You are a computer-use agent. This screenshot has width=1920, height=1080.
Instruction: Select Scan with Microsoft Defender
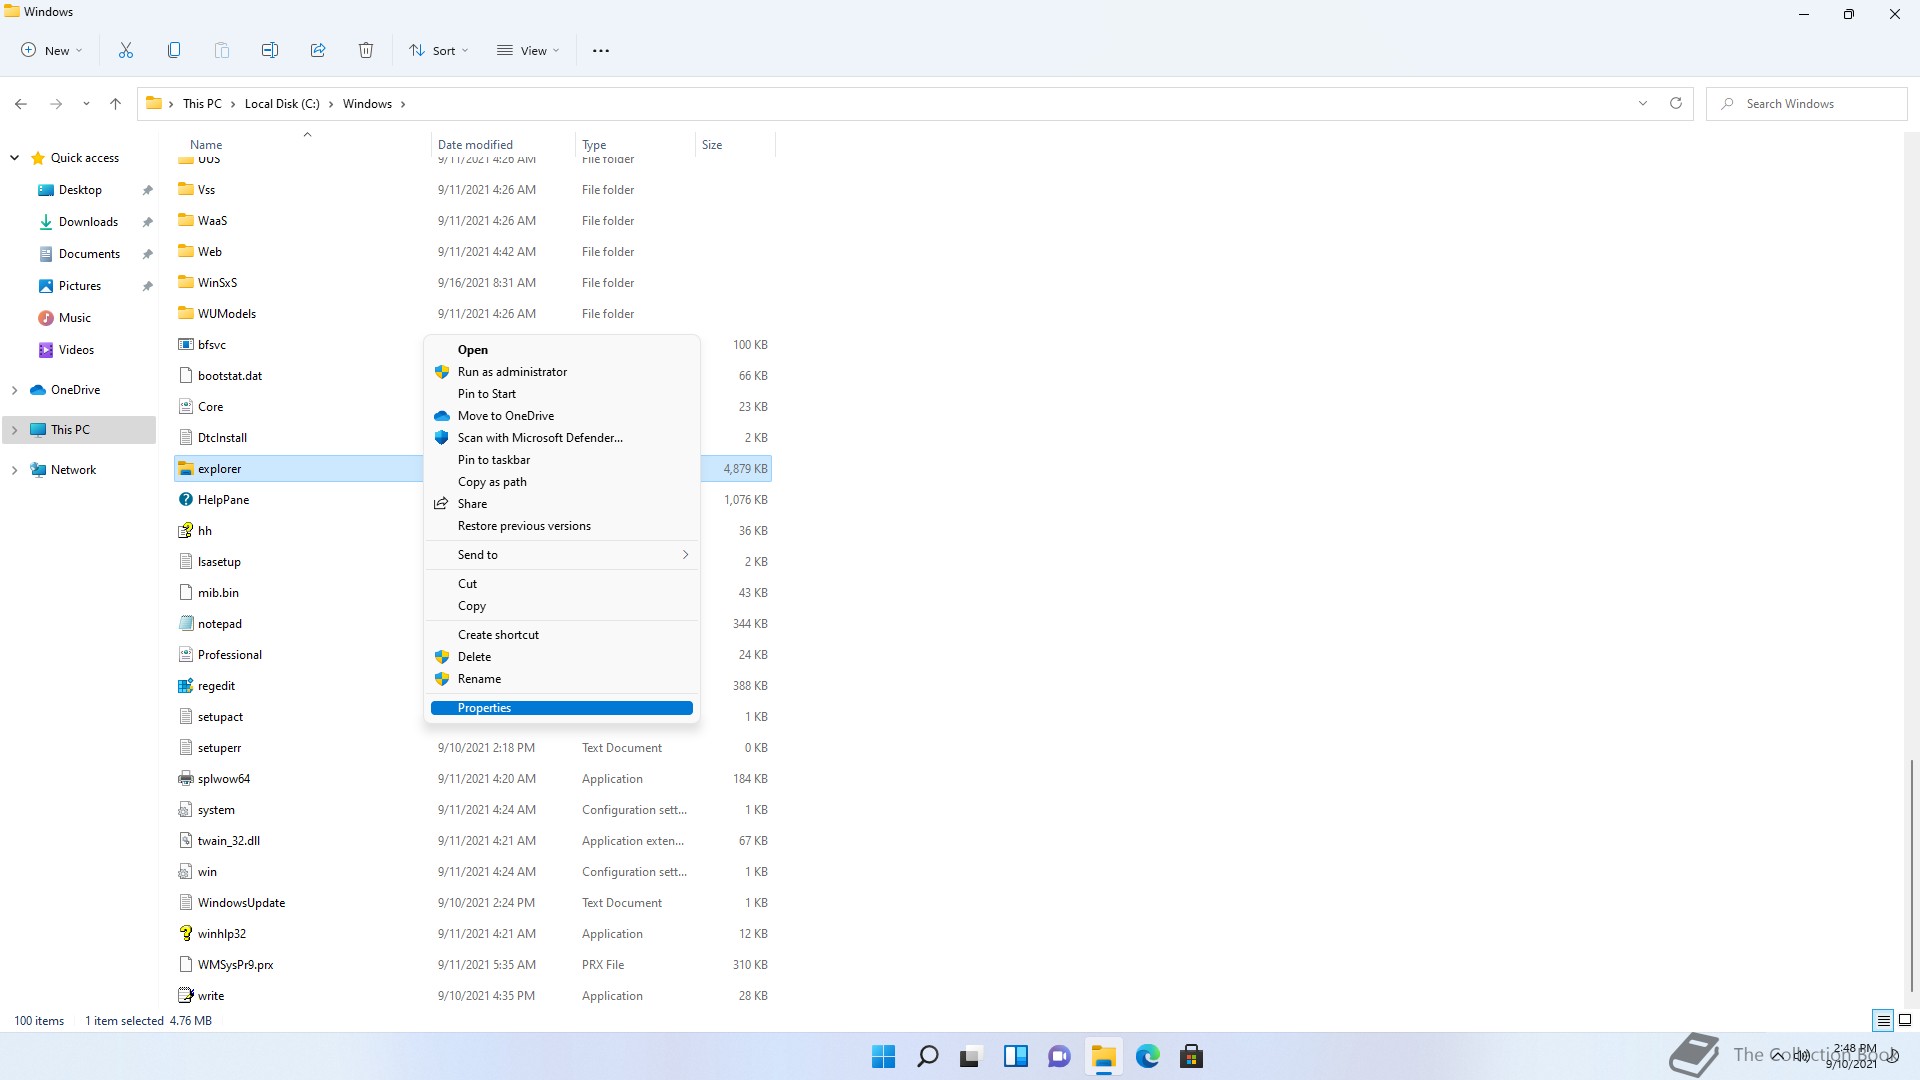tap(562, 438)
